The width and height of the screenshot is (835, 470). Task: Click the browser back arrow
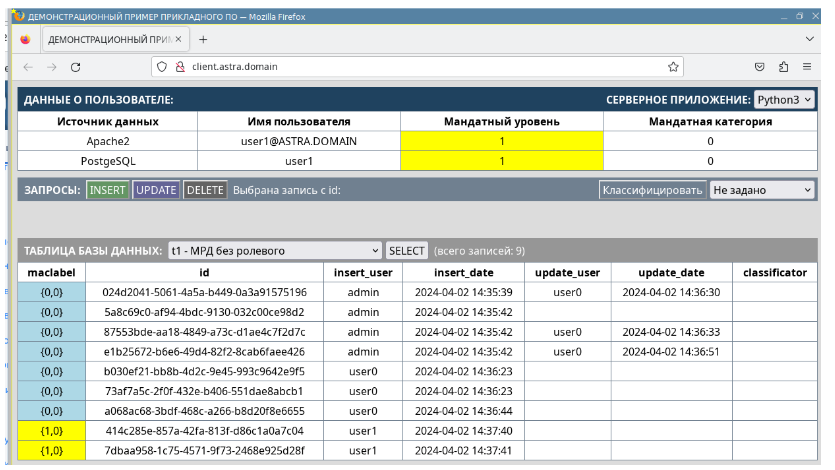[27, 67]
